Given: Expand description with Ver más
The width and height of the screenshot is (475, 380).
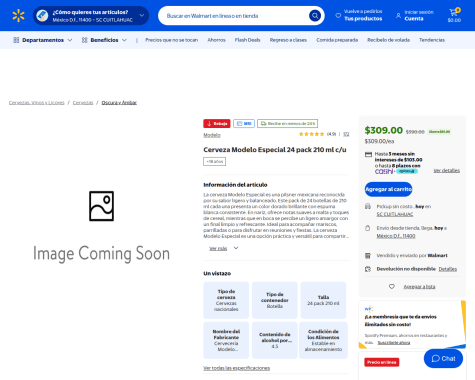Looking at the screenshot, I should (224, 248).
